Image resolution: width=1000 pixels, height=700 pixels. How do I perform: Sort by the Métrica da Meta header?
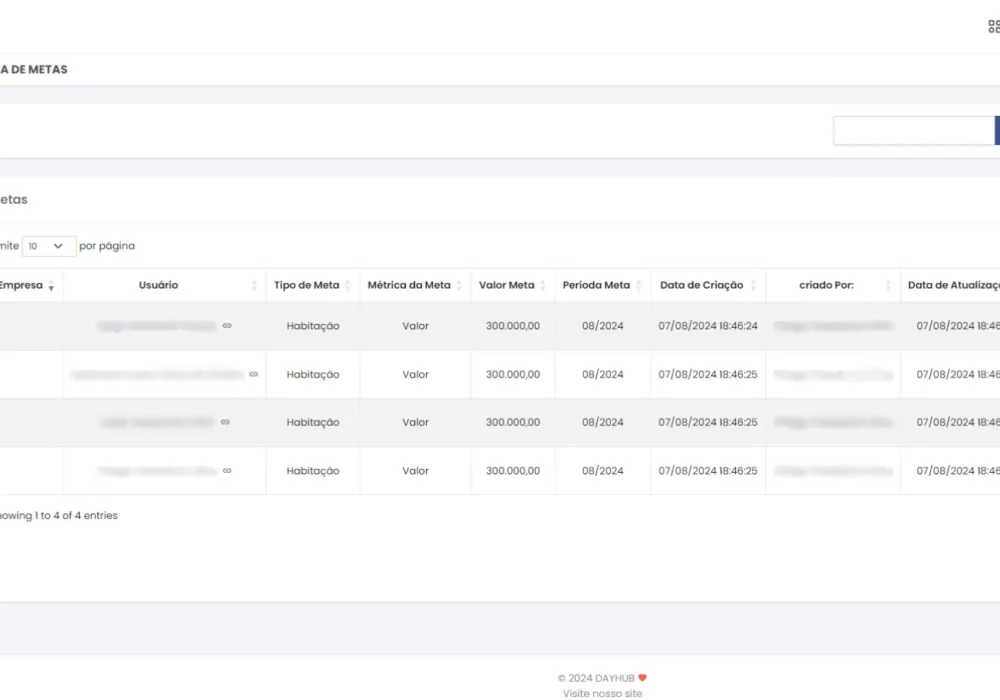click(409, 285)
